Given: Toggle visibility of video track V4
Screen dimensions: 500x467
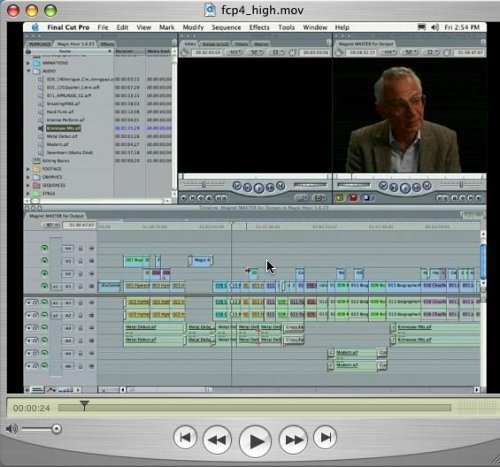Looking at the screenshot, I should coord(44,248).
